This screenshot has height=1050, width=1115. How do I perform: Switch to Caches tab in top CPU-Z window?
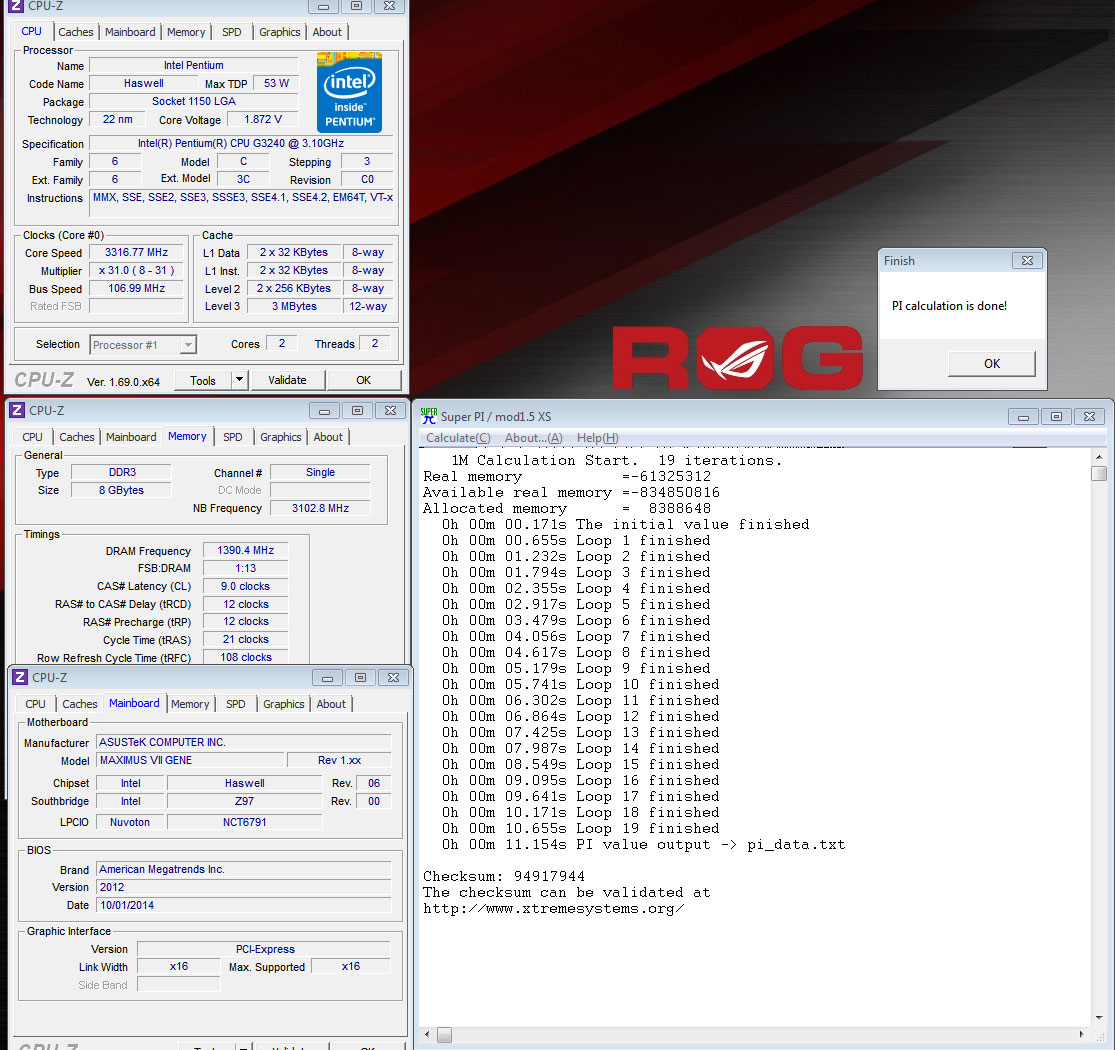(x=75, y=32)
